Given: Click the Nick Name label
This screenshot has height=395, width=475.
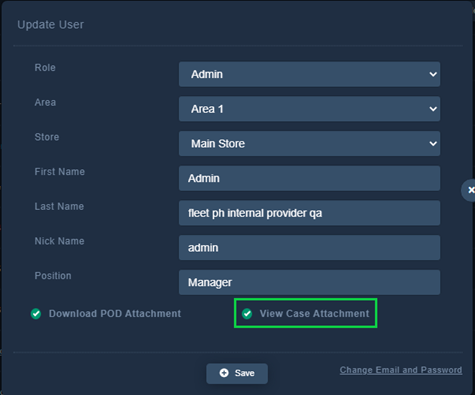Looking at the screenshot, I should click(59, 241).
